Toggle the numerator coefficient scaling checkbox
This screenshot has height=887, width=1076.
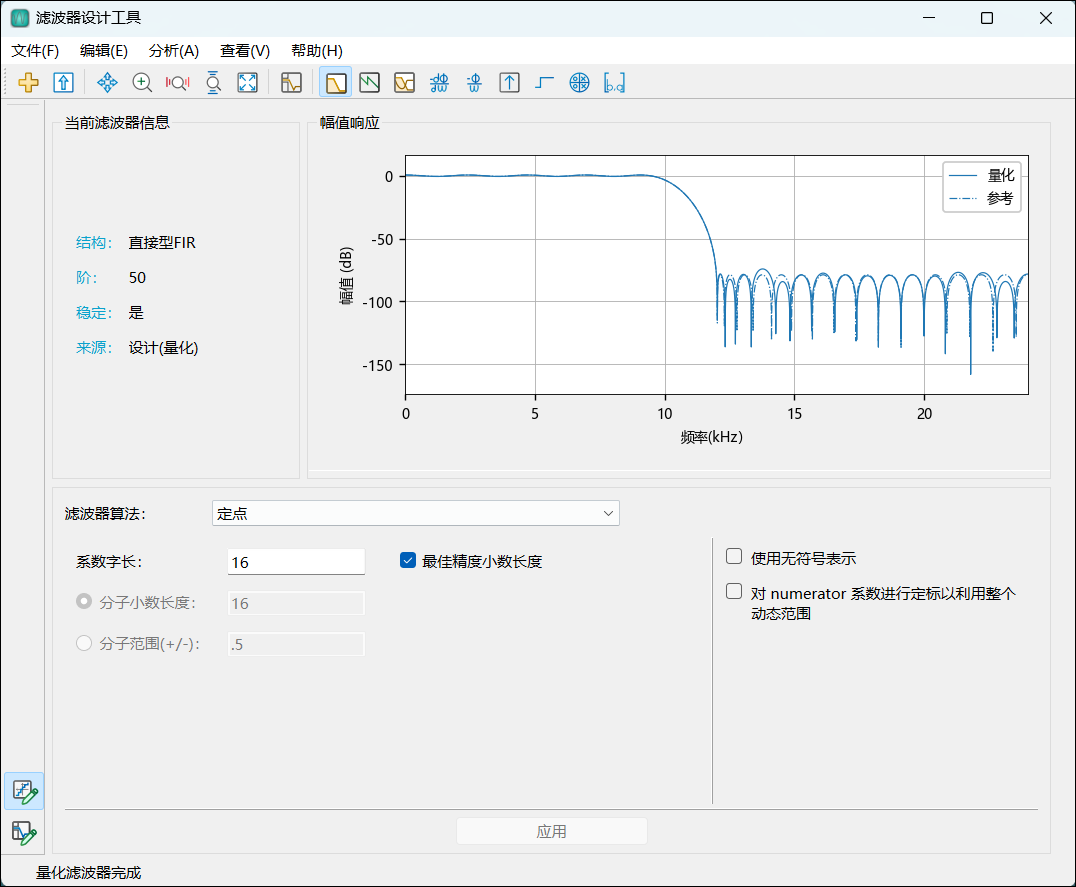pos(734,592)
